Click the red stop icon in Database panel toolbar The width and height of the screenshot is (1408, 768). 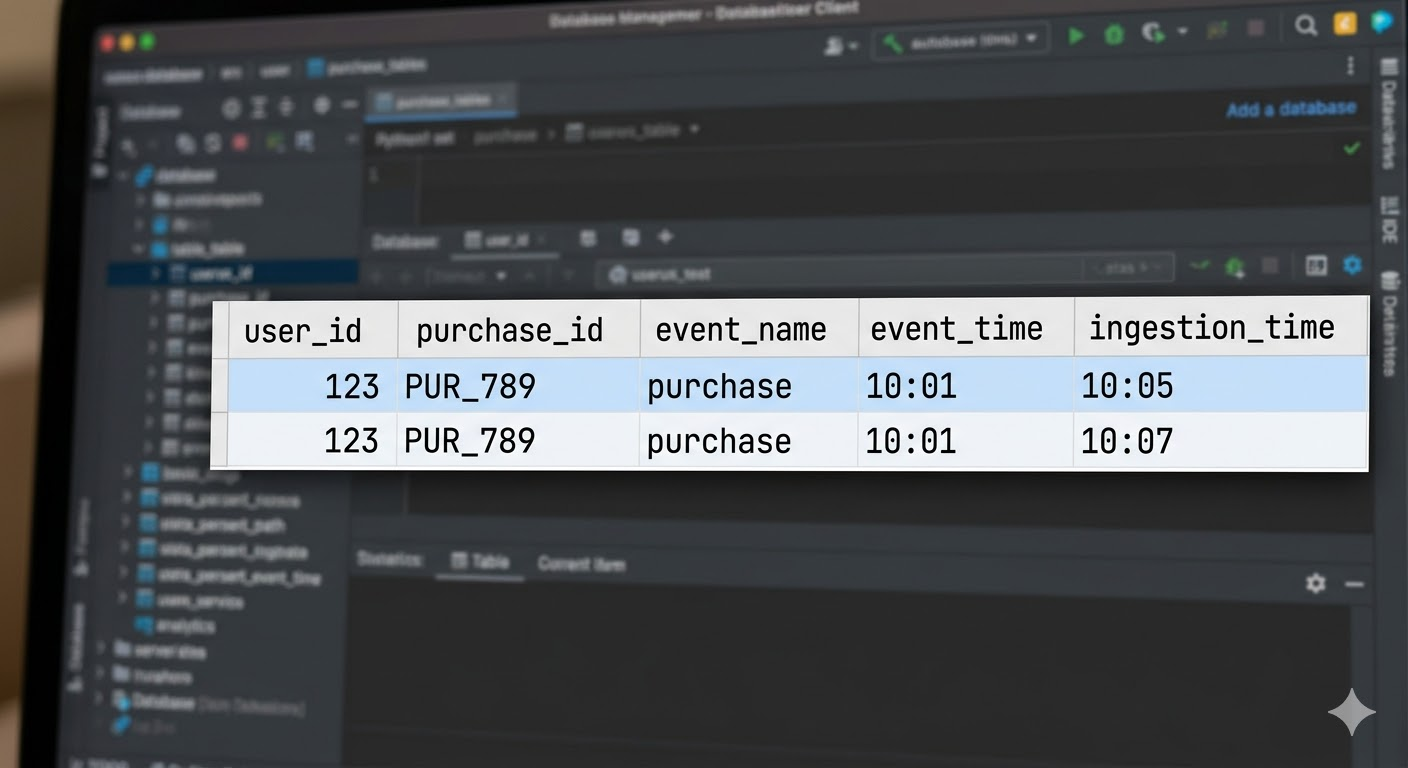point(240,143)
